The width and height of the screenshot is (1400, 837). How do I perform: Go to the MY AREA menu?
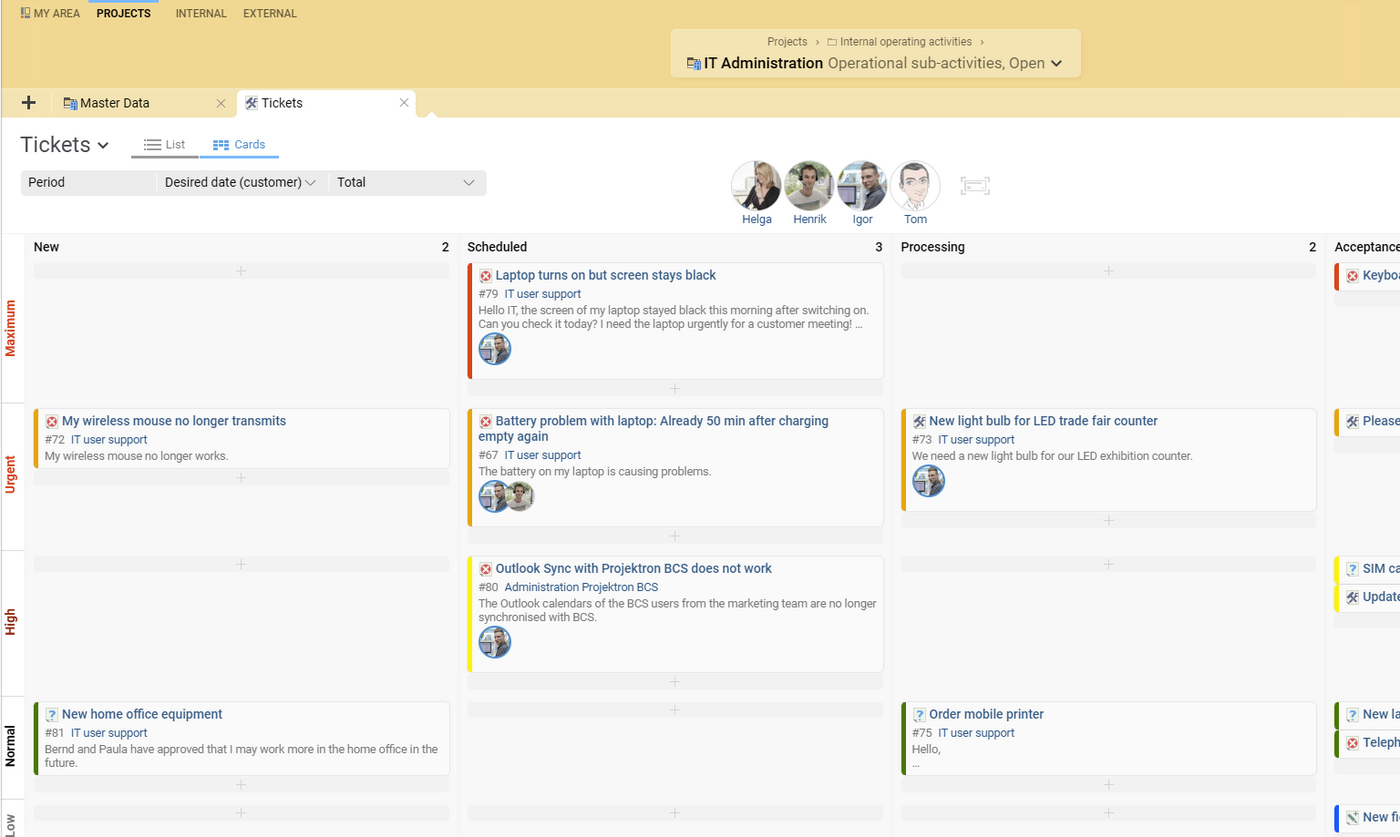(49, 14)
